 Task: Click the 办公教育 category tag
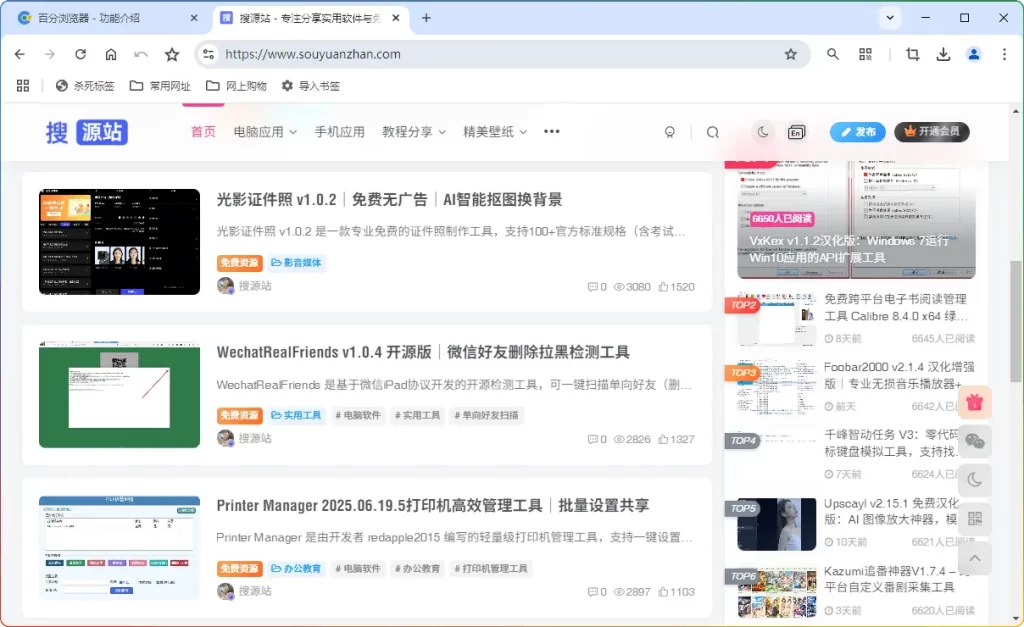point(296,568)
